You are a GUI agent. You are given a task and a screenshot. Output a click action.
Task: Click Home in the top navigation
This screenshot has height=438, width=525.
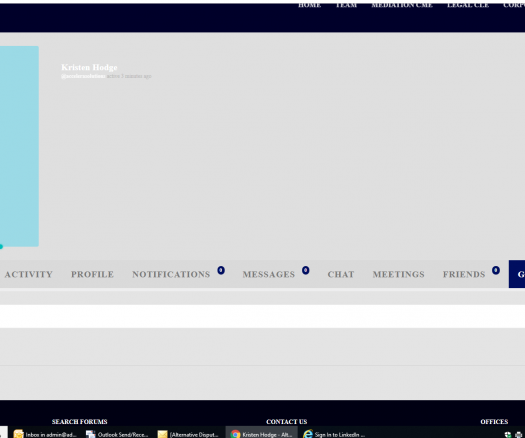tap(309, 5)
